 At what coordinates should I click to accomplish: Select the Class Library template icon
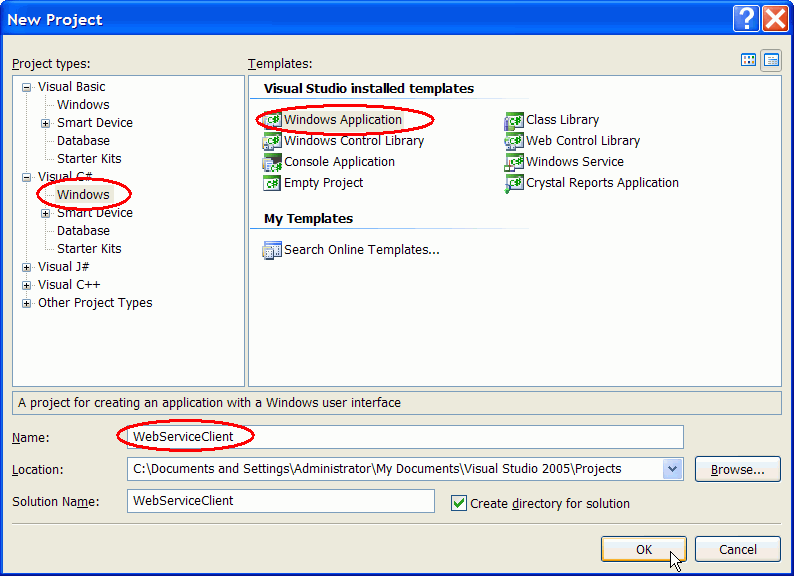point(513,121)
